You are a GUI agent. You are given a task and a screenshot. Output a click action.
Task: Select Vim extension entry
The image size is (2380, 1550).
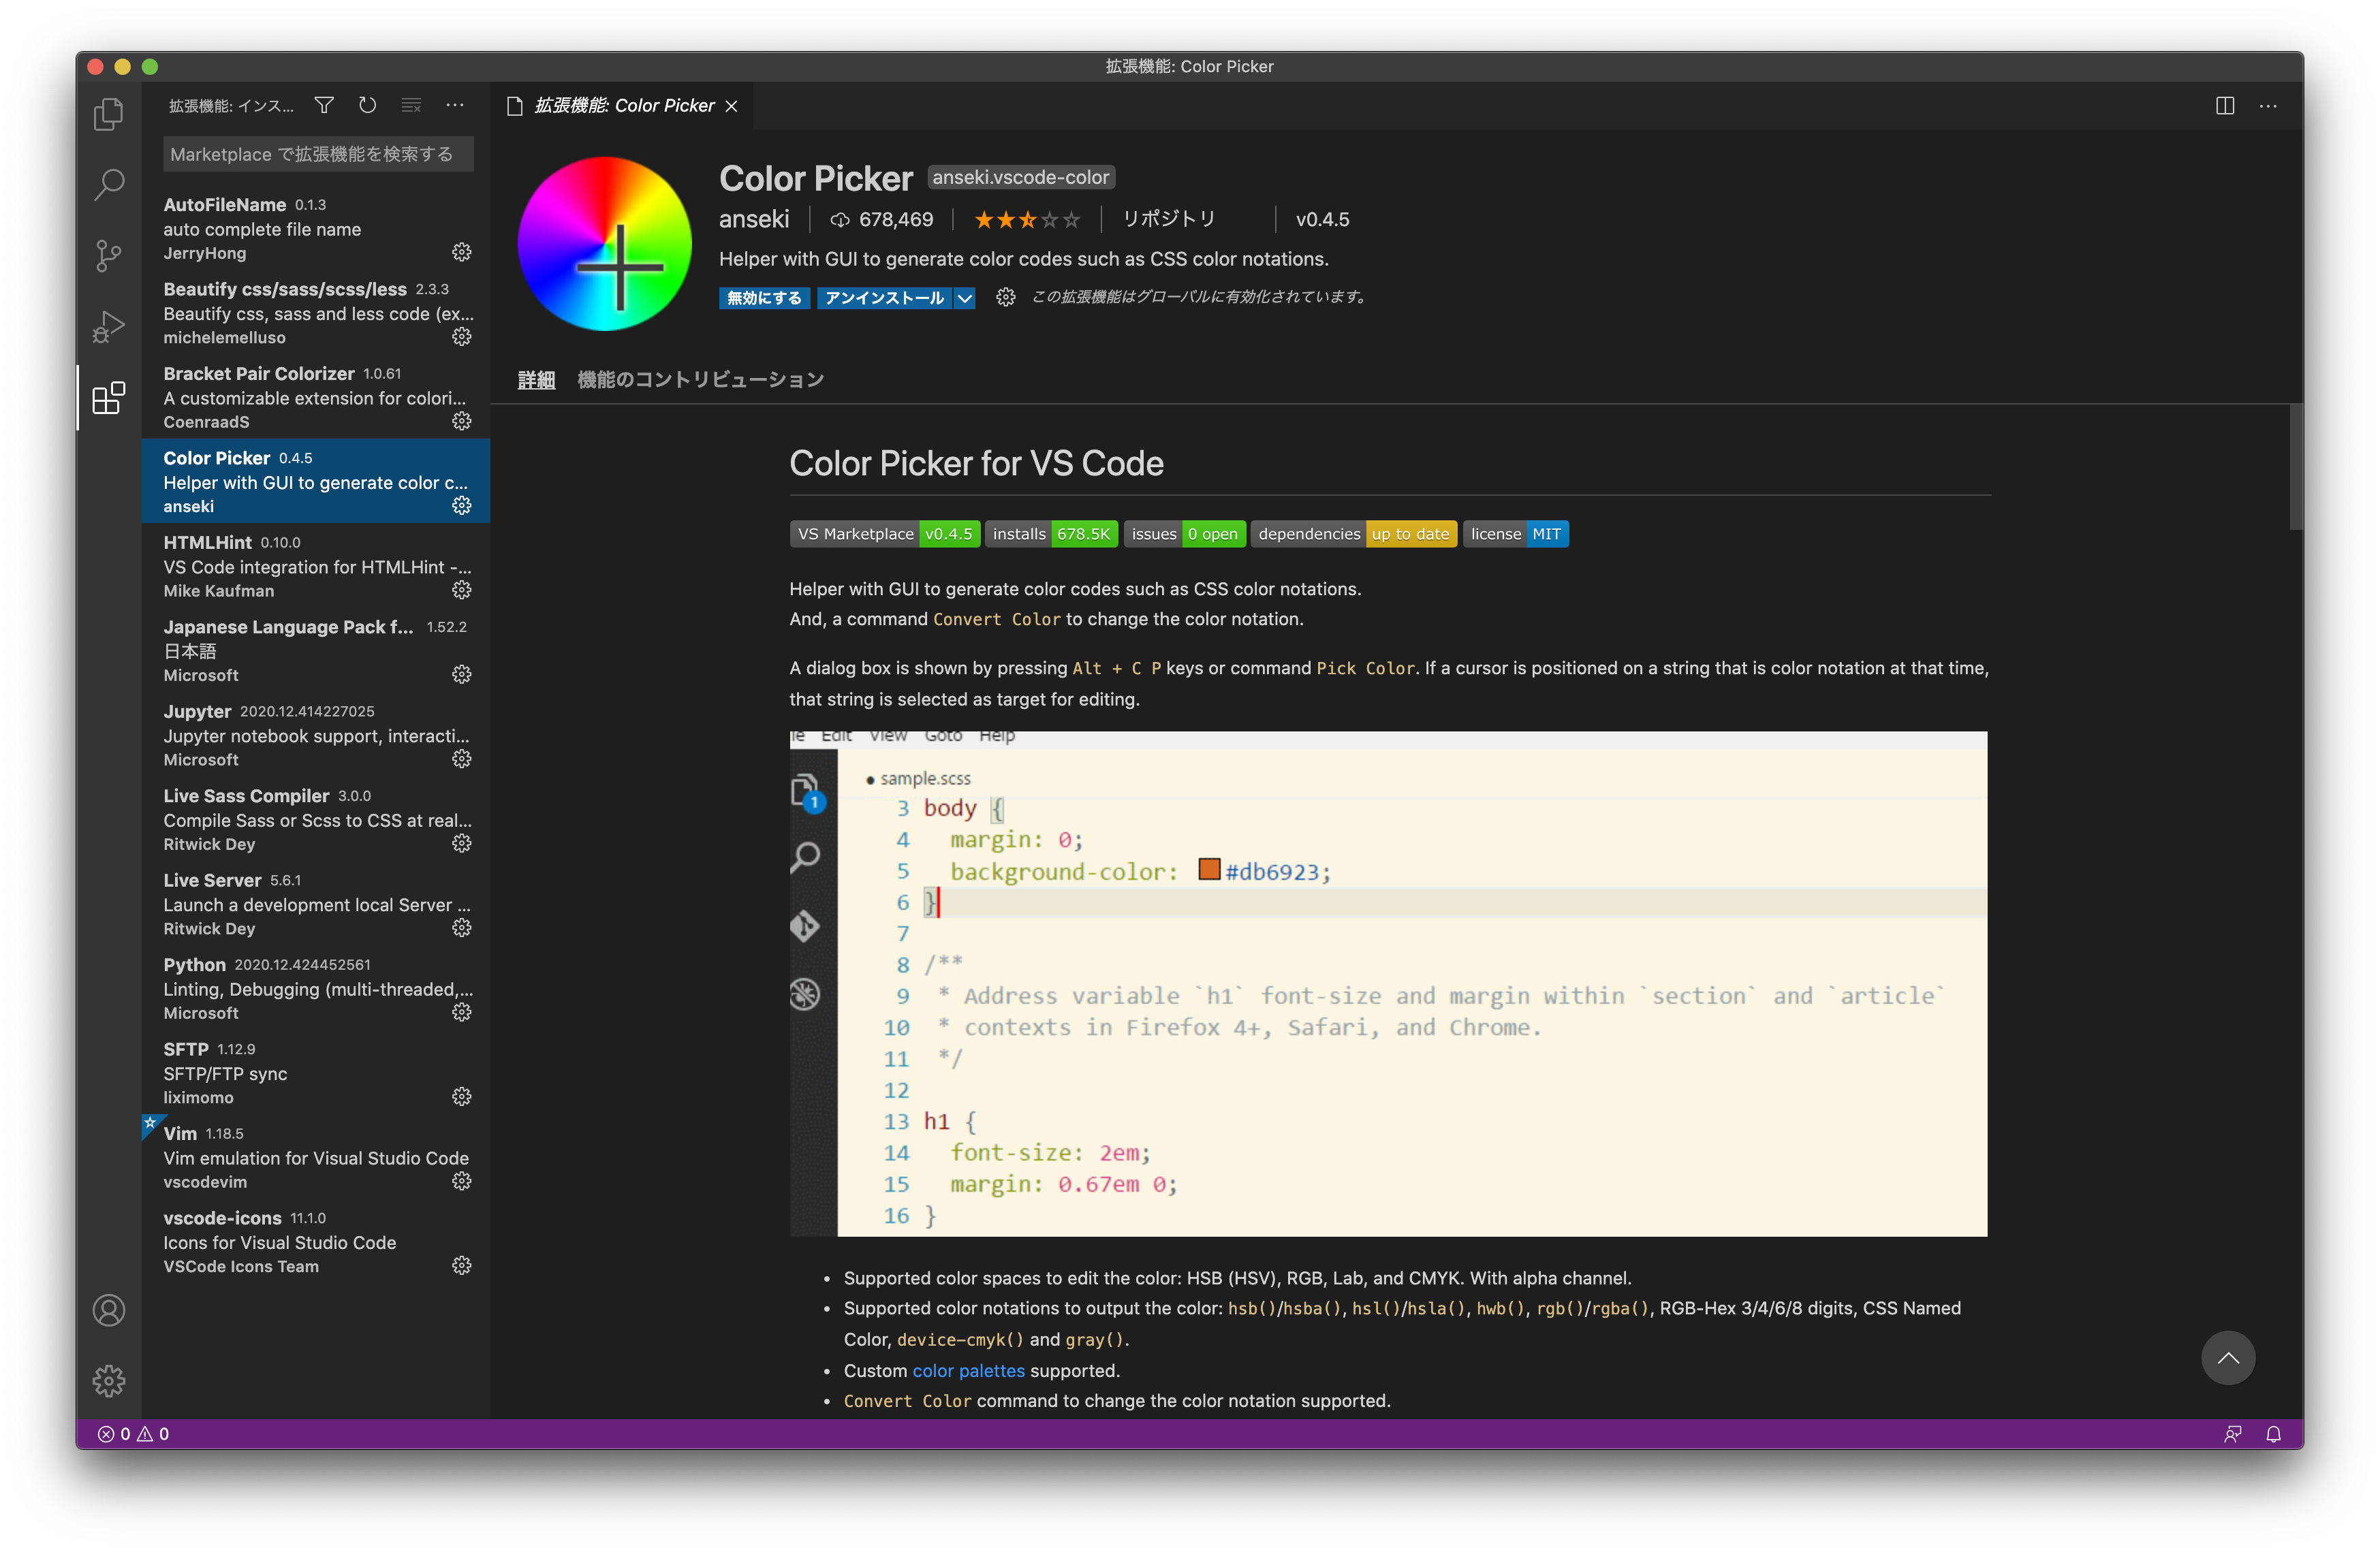click(x=316, y=1157)
